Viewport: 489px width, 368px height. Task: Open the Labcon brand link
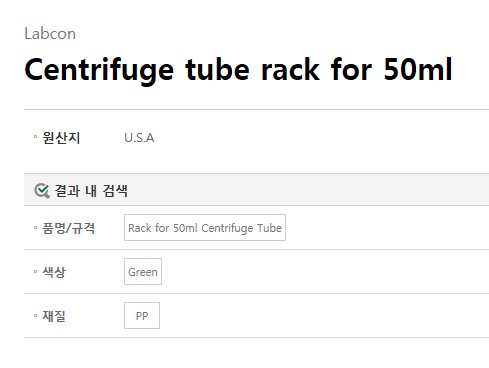(x=50, y=34)
